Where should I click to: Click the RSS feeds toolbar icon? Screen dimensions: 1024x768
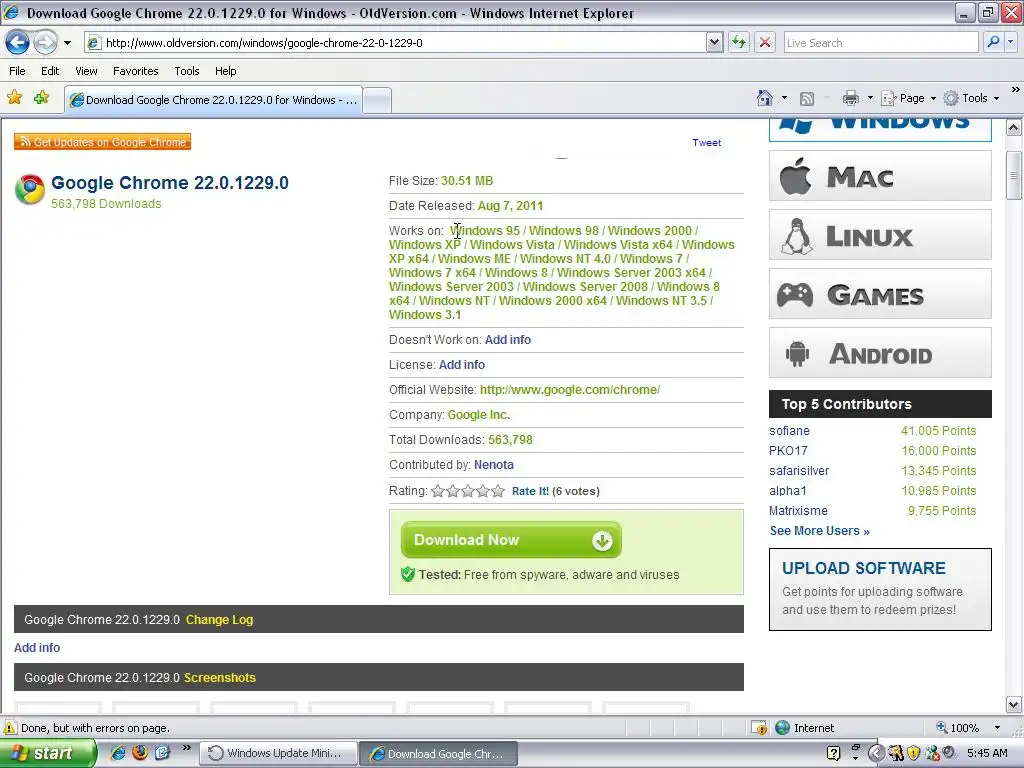pos(807,99)
